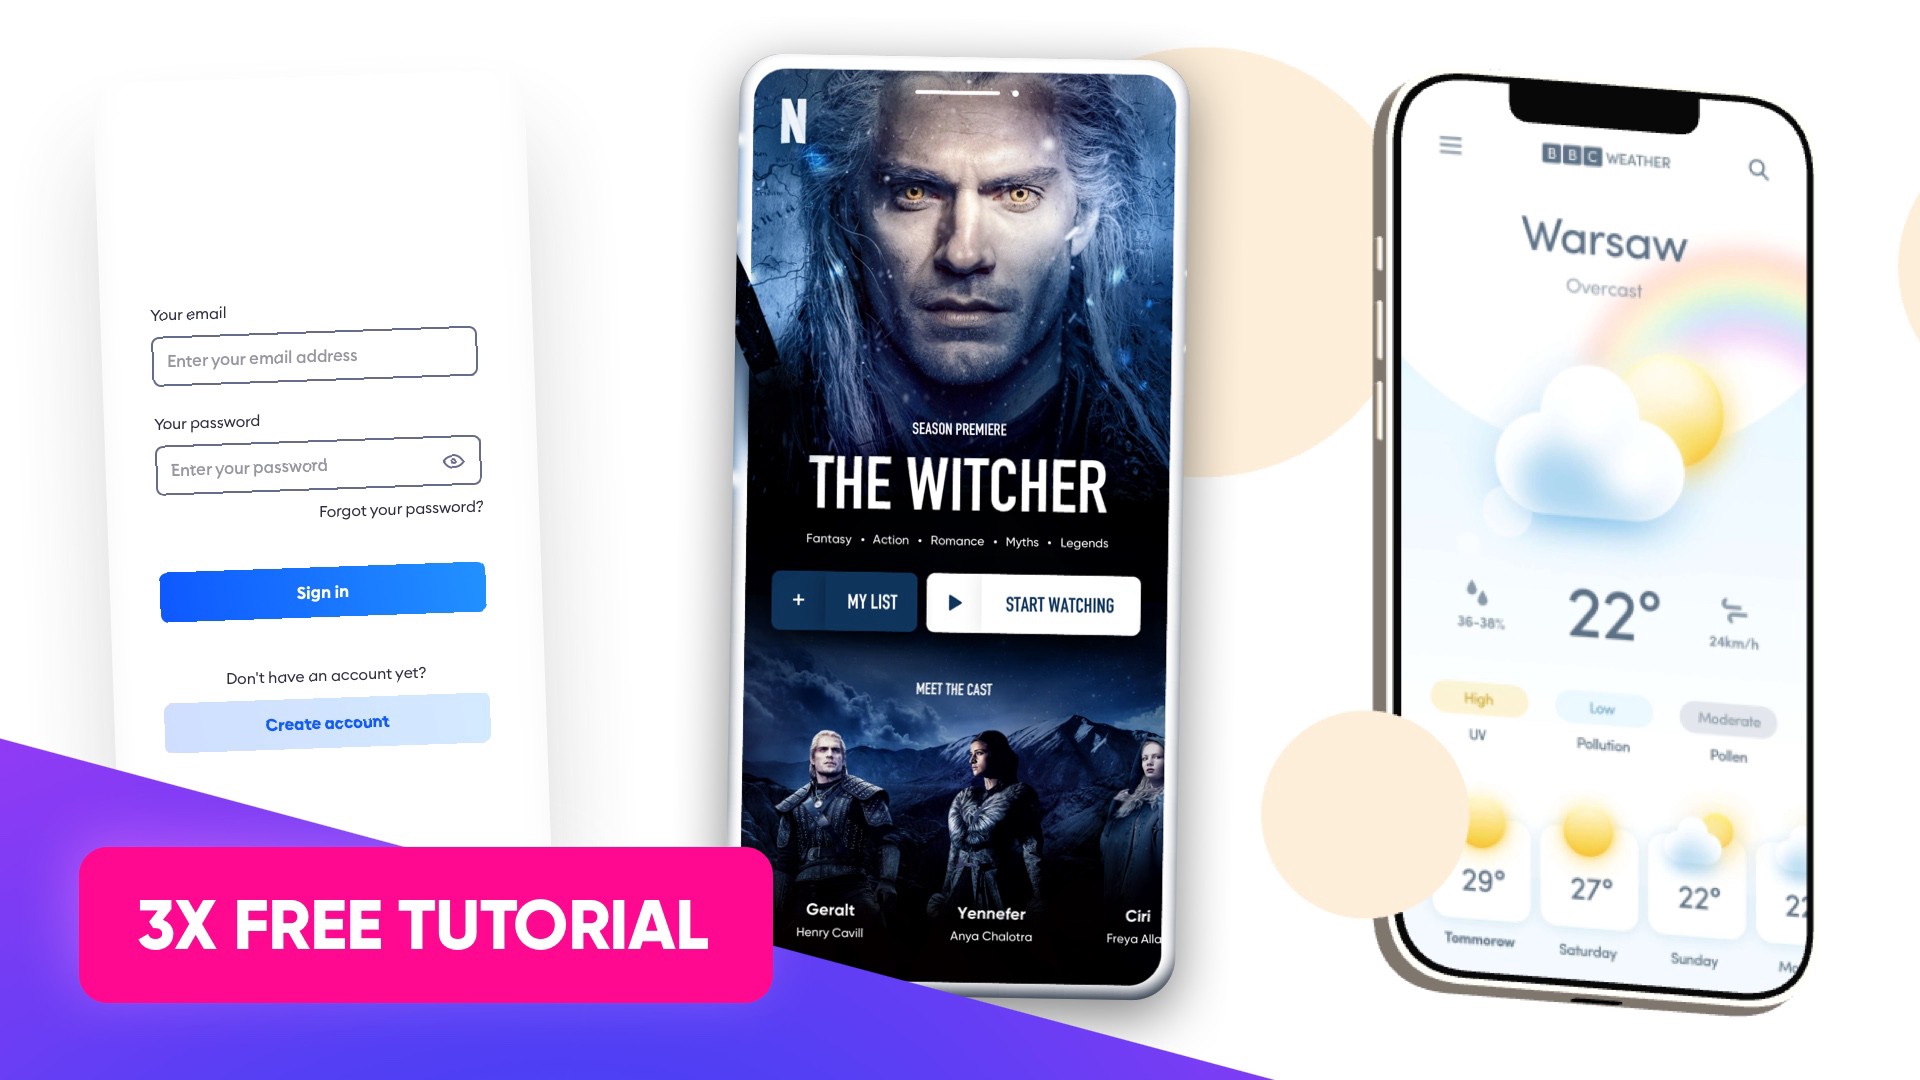Click the wind speed icon in BBC Weather

point(1729,609)
